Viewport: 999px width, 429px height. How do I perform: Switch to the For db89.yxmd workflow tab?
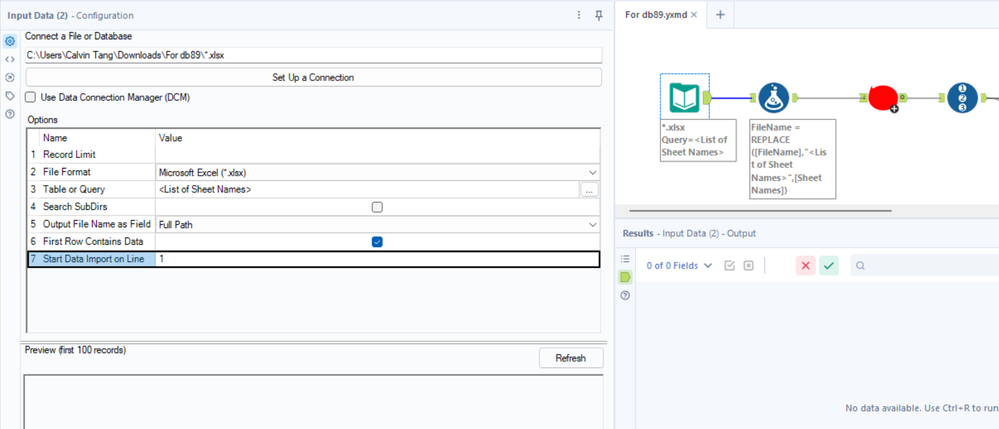[657, 15]
